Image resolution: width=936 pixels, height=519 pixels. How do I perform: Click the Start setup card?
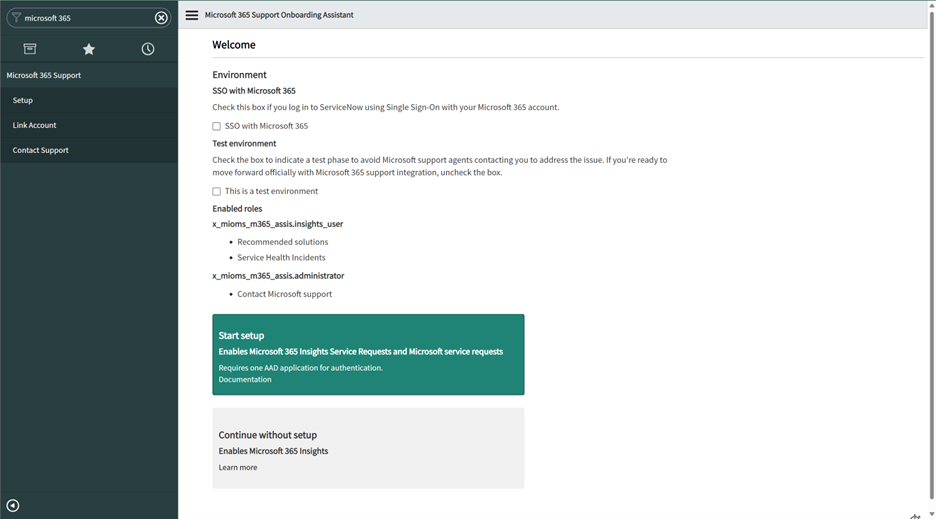click(368, 355)
